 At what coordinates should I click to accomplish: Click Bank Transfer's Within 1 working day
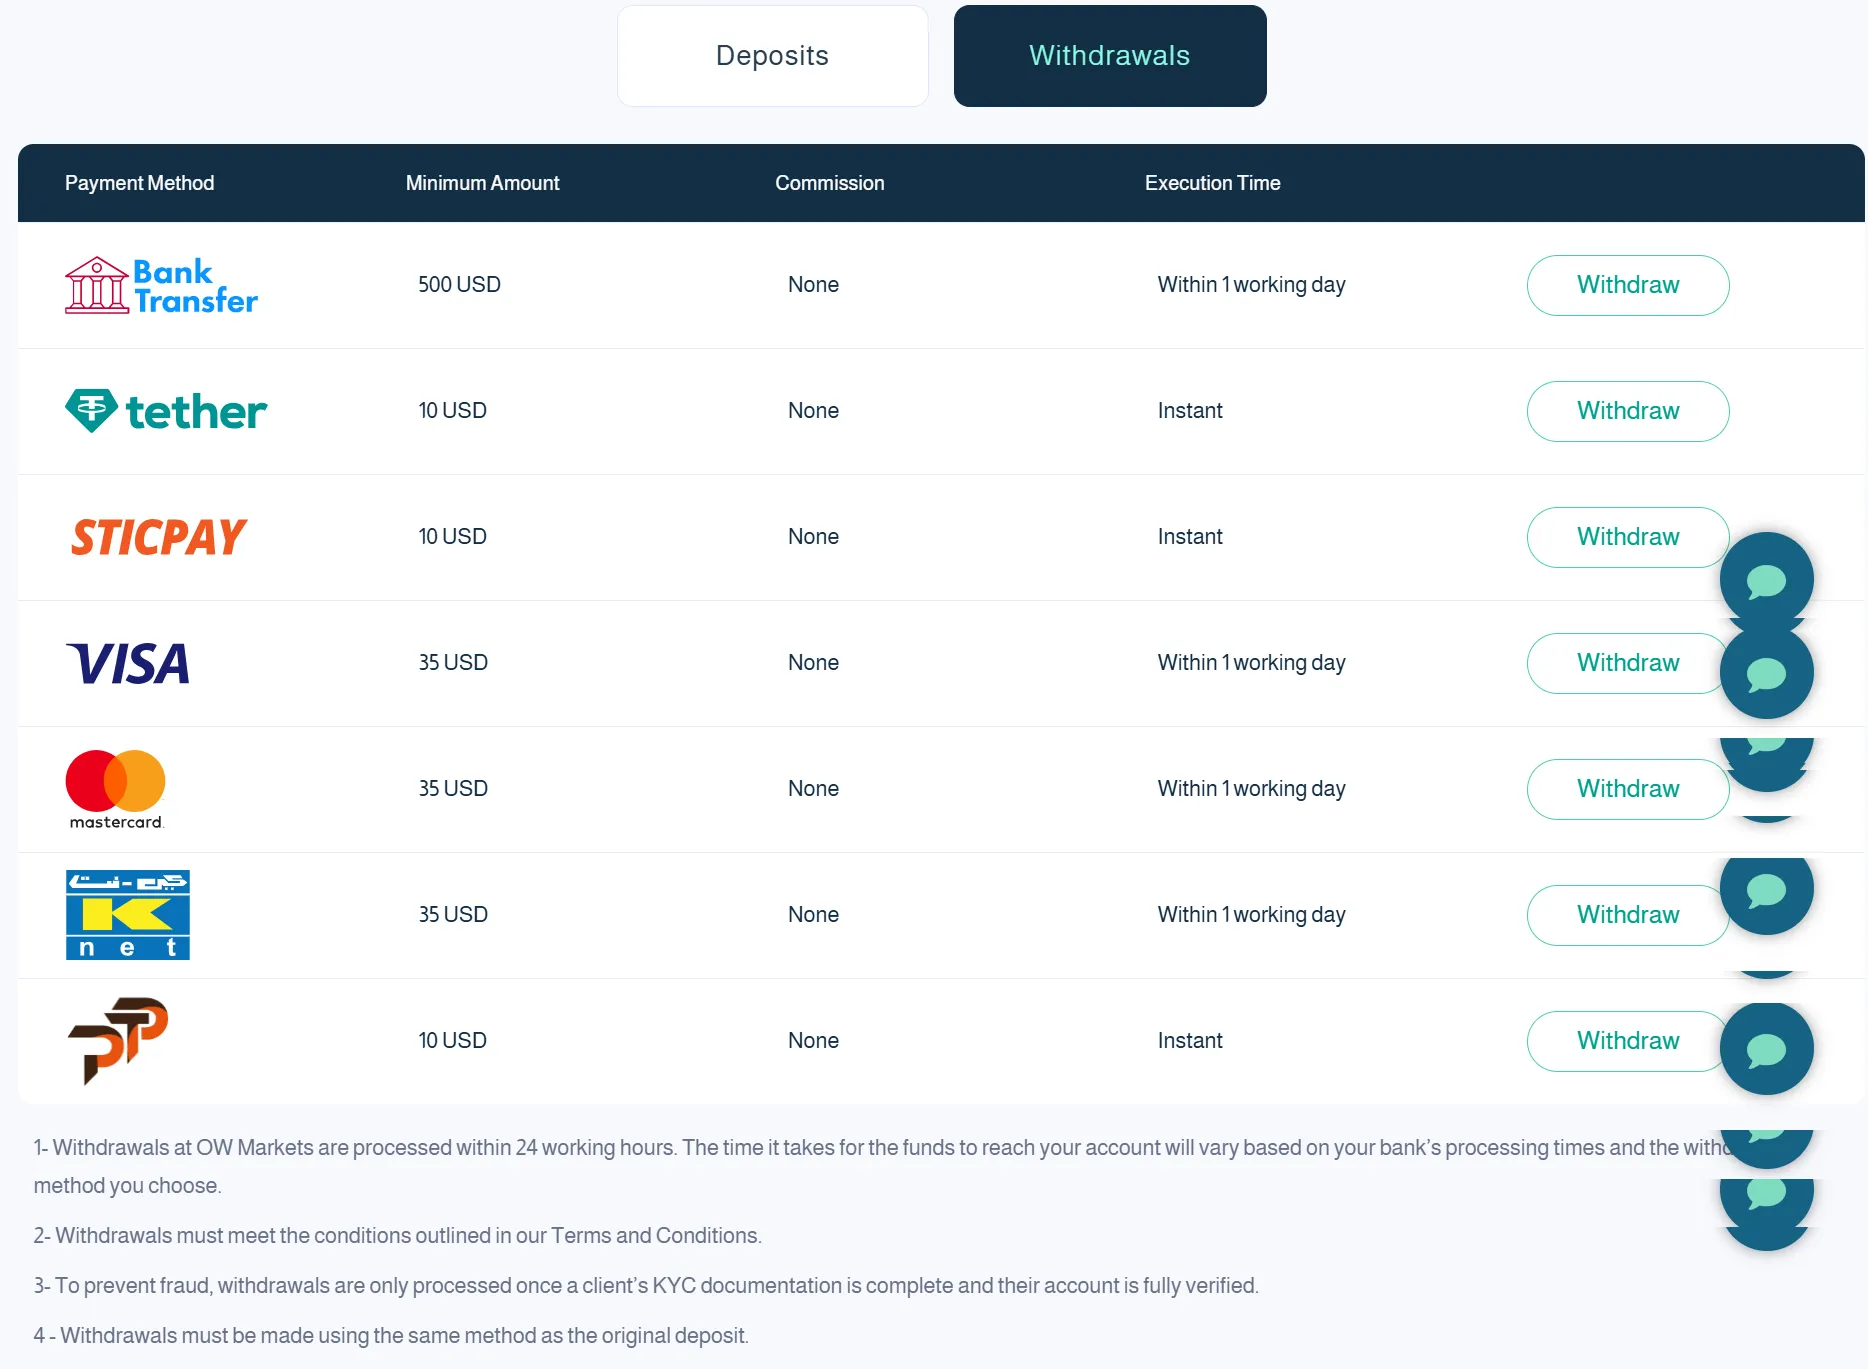coord(1251,285)
